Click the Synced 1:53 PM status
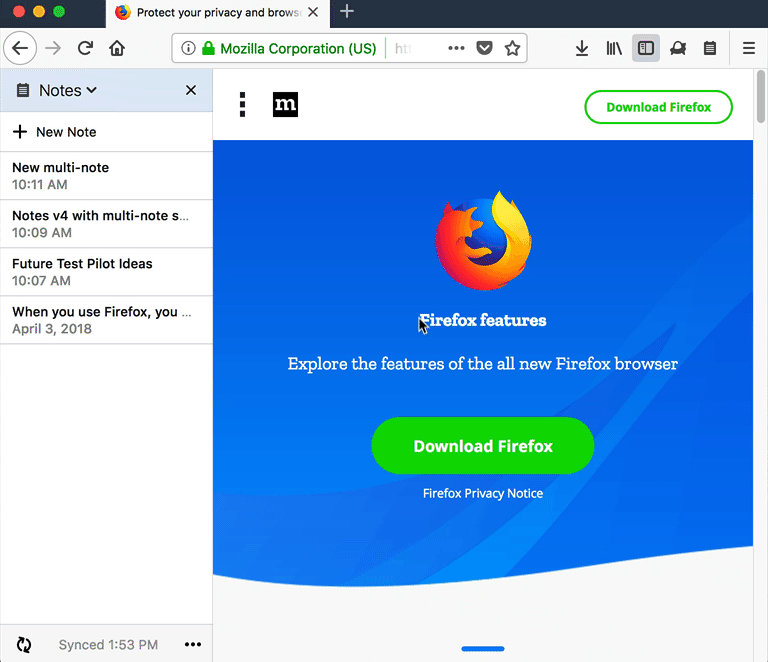768x662 pixels. (108, 645)
